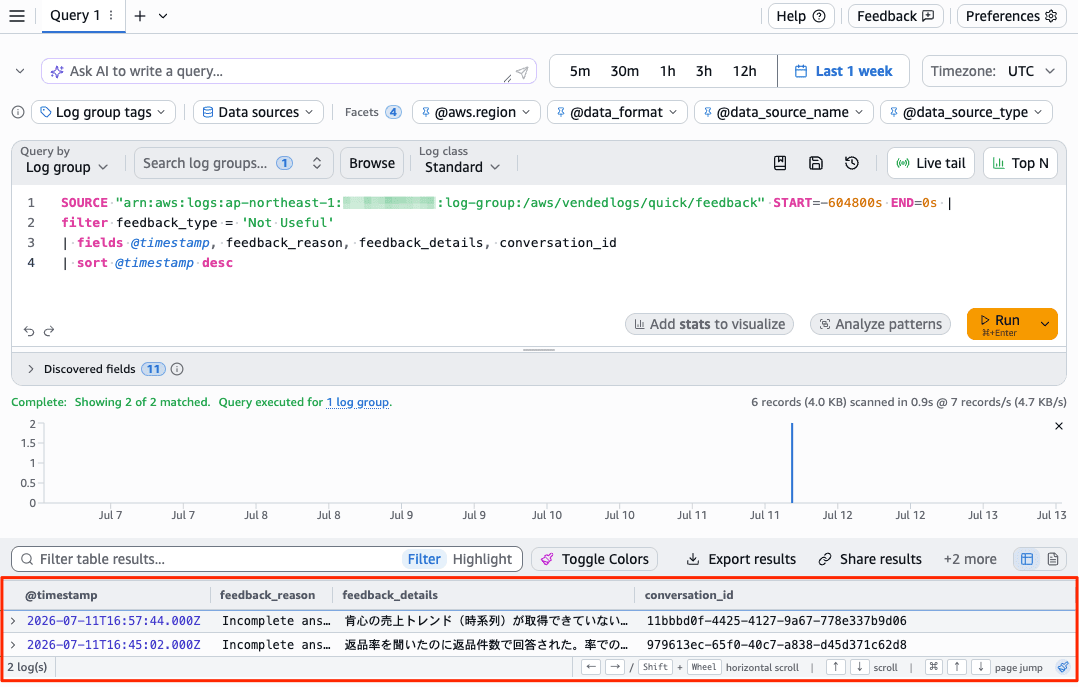Switch to table view icon
The image size is (1079, 687).
(x=1027, y=559)
